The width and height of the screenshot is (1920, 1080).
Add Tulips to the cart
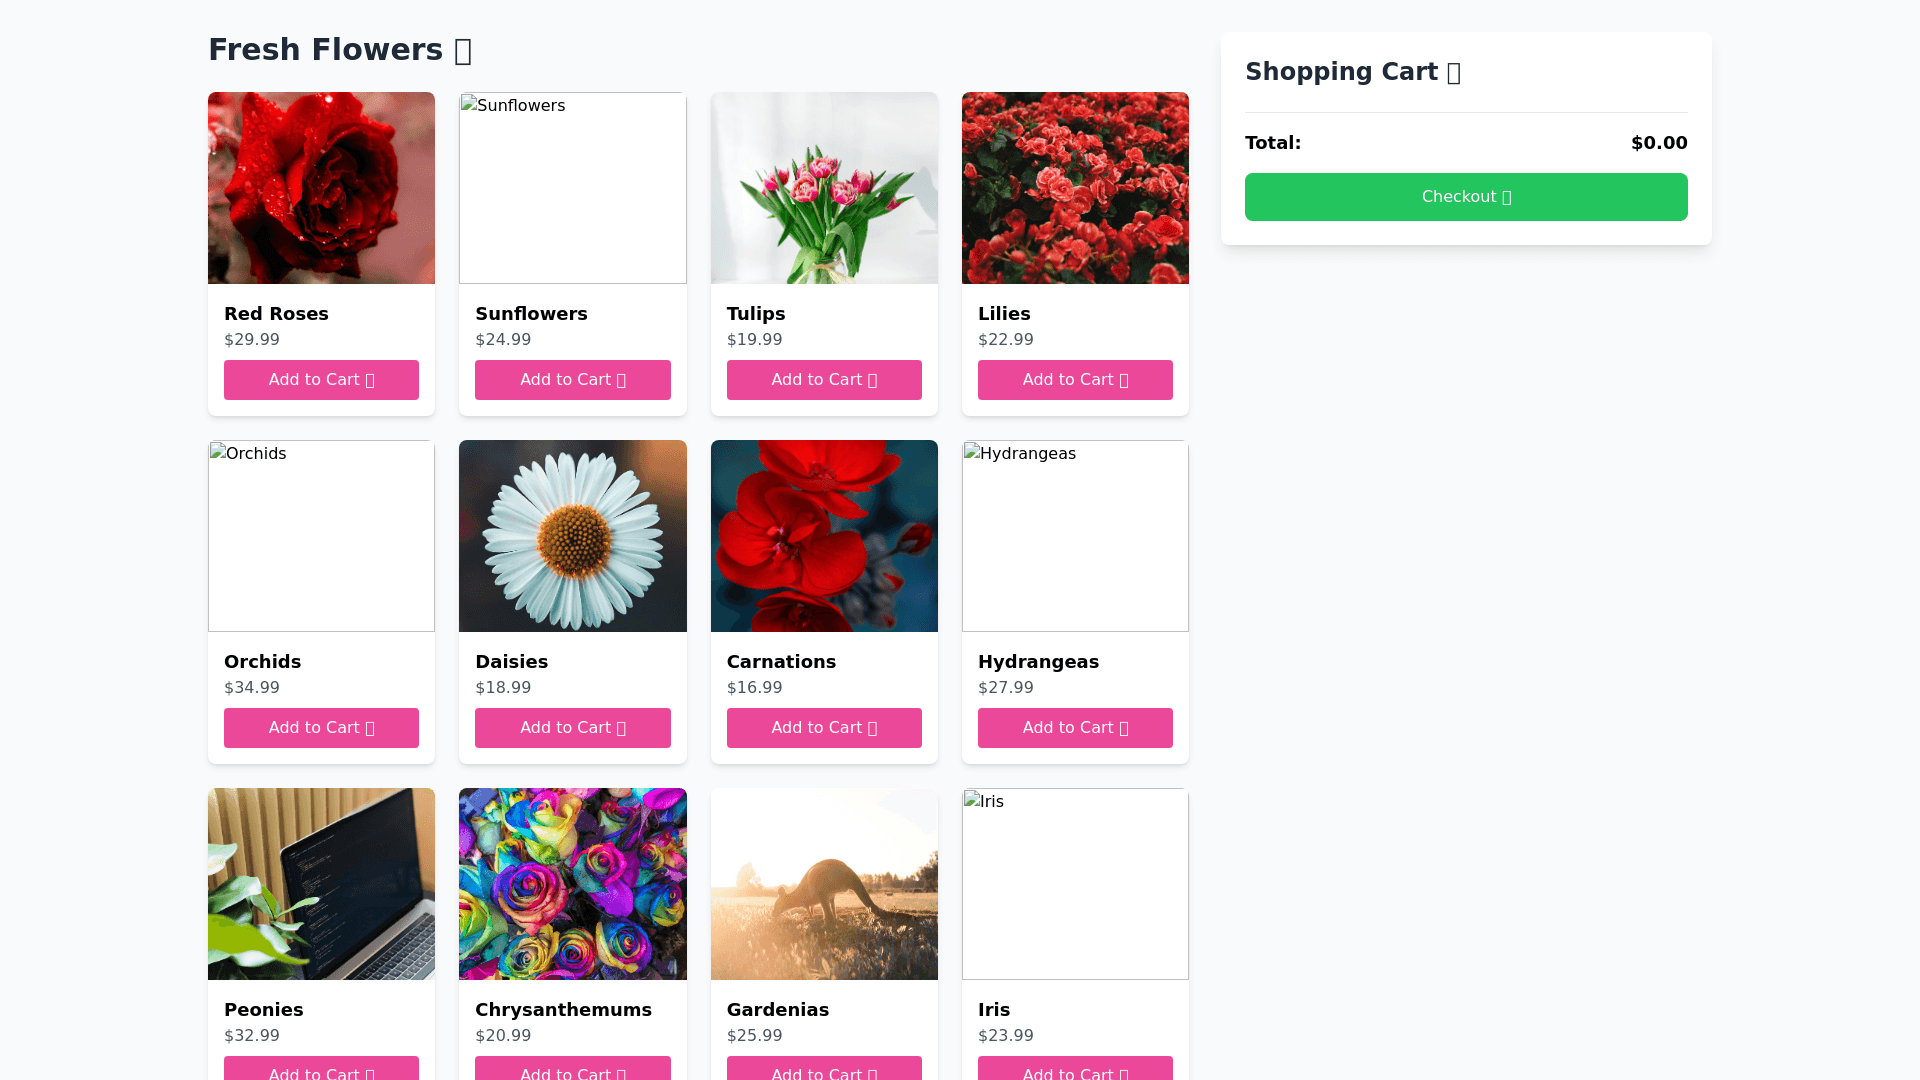[x=824, y=380]
